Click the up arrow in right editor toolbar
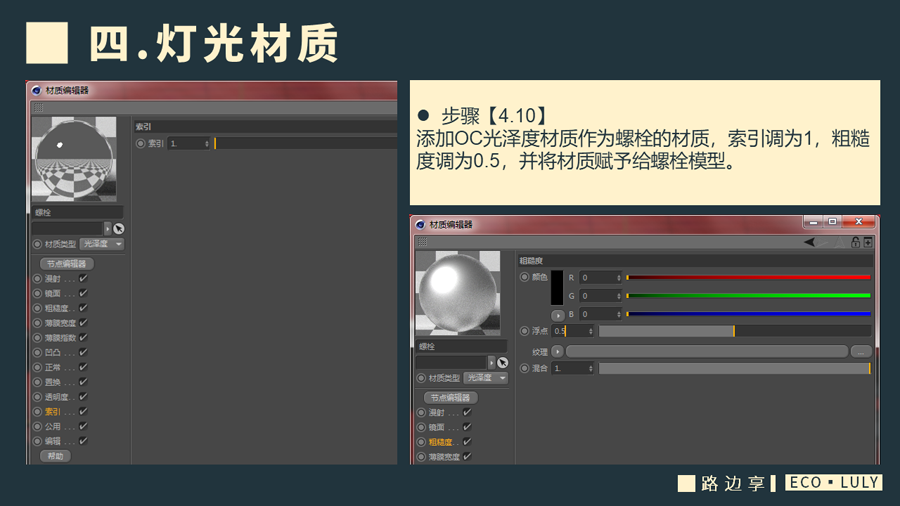900x506 pixels. [840, 242]
